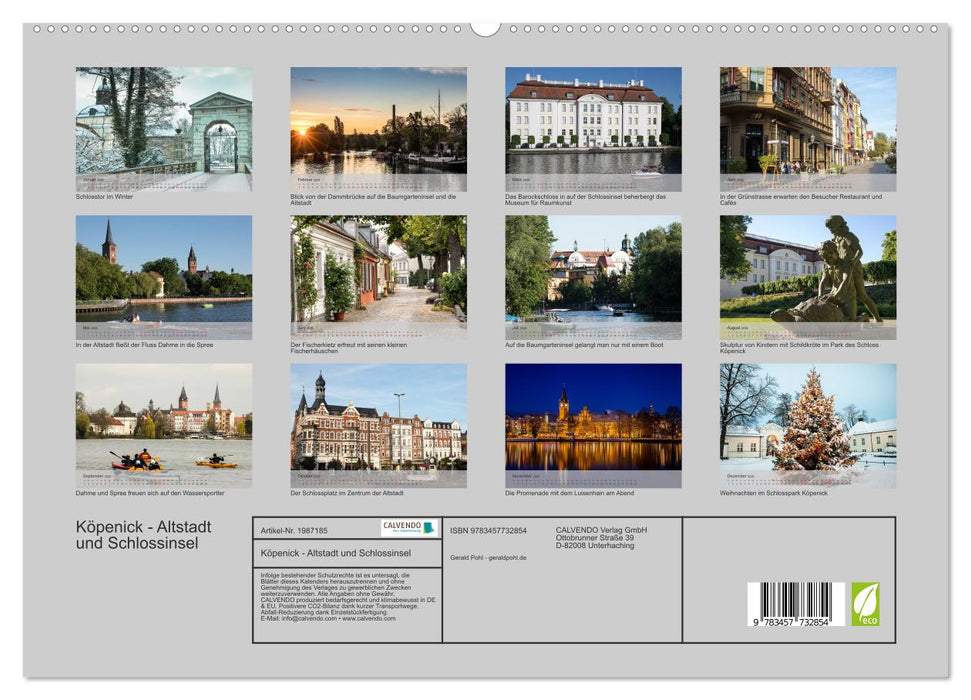Open the August Schildkröte sculpture photo
971x700 pixels.
point(801,277)
